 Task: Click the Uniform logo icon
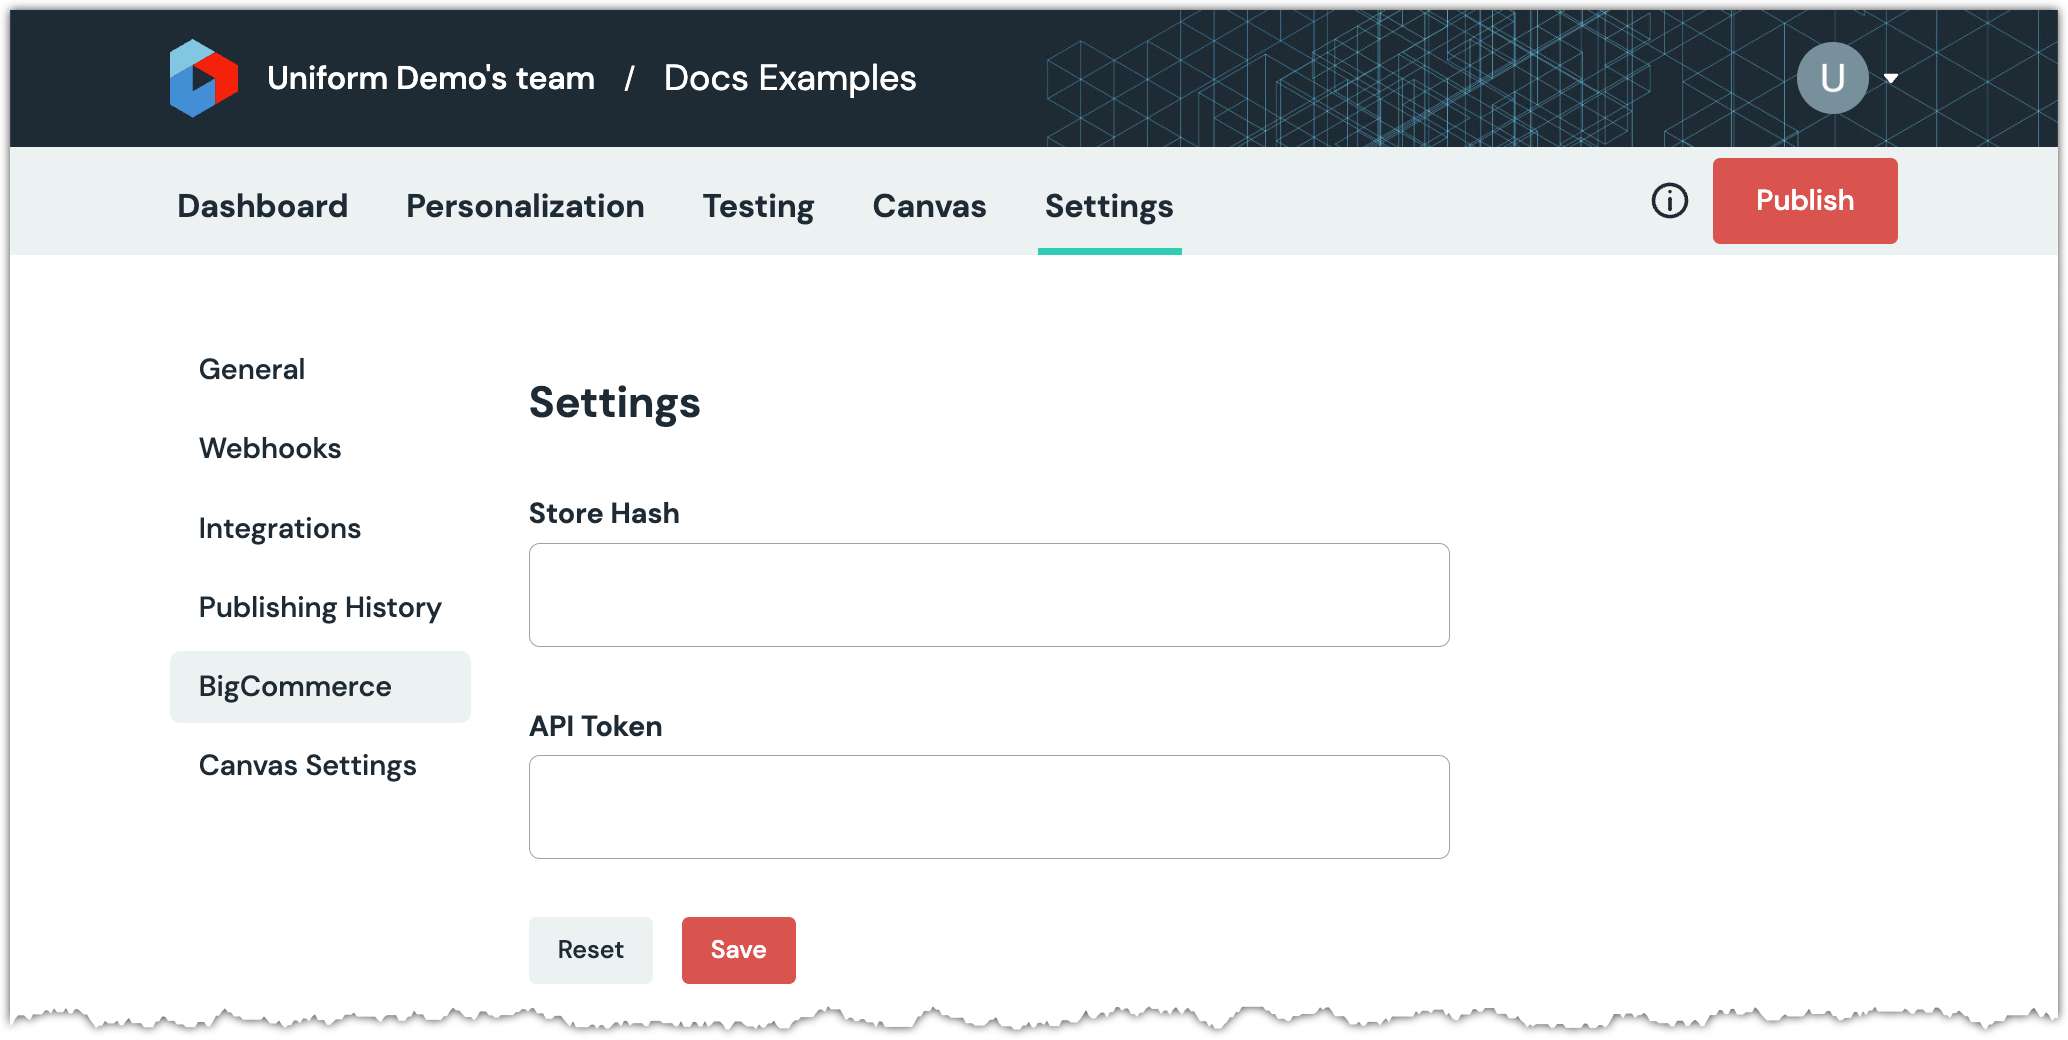204,78
